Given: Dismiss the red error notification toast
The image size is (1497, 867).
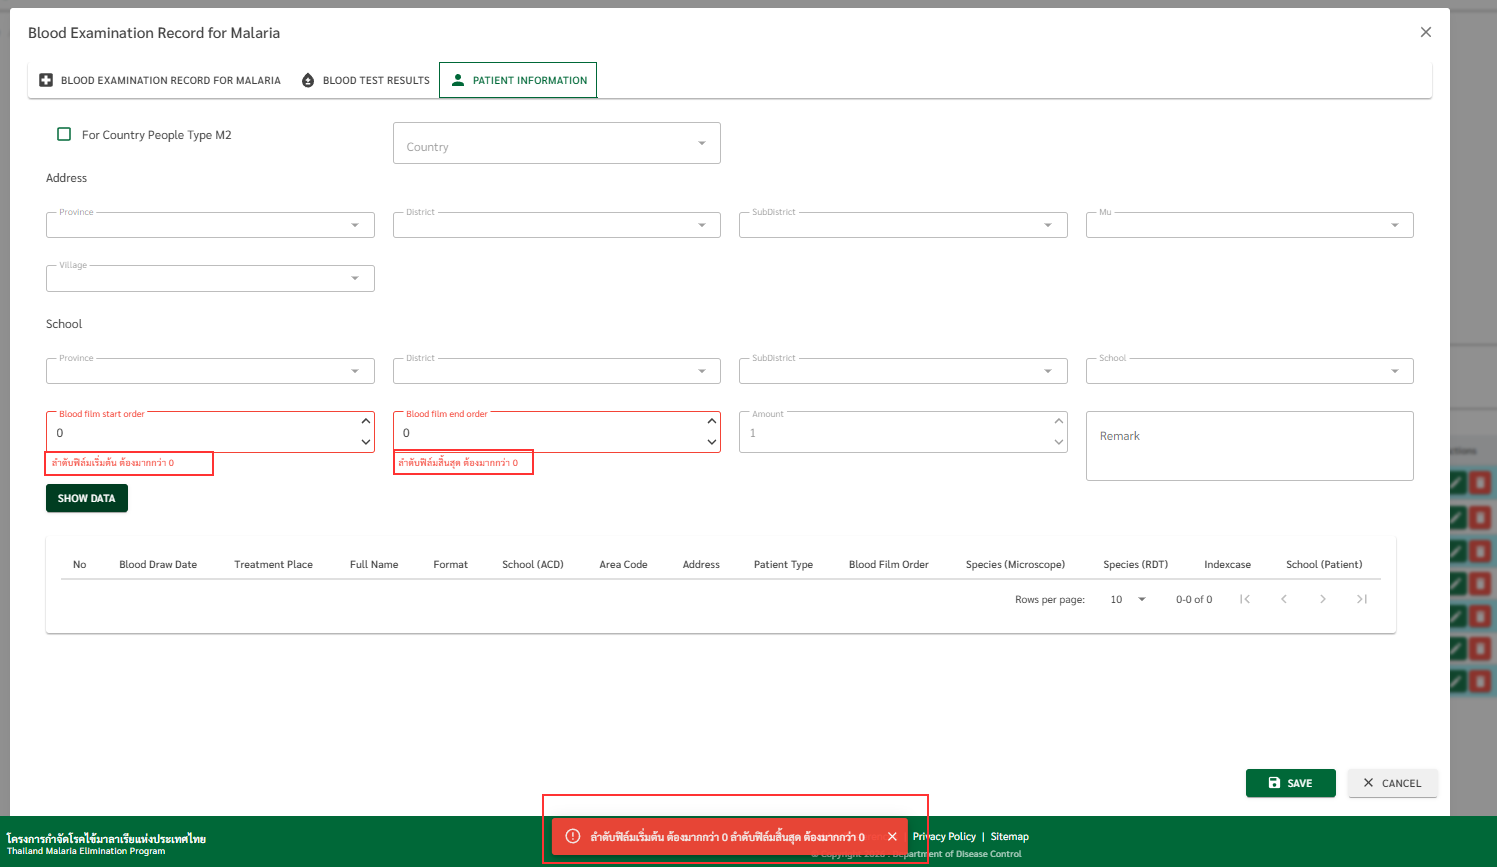Looking at the screenshot, I should (x=892, y=837).
